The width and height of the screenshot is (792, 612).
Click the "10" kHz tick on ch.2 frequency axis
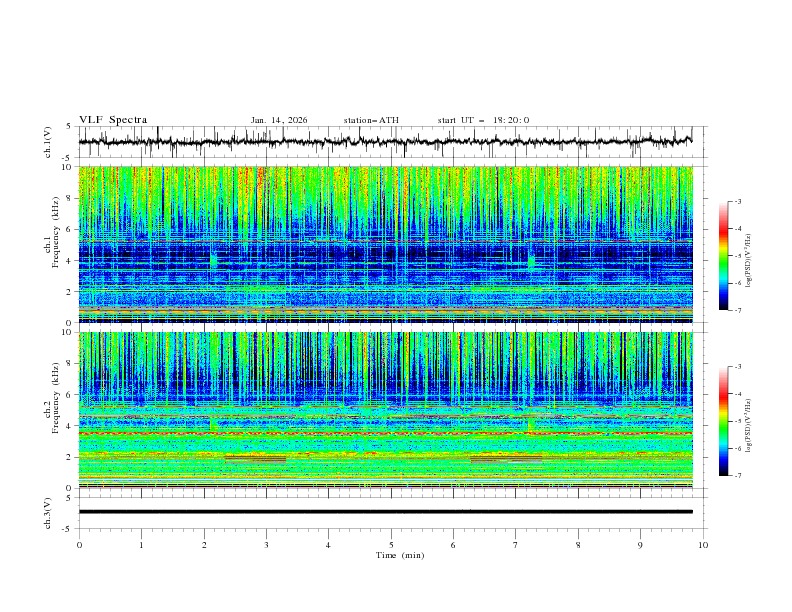point(68,332)
